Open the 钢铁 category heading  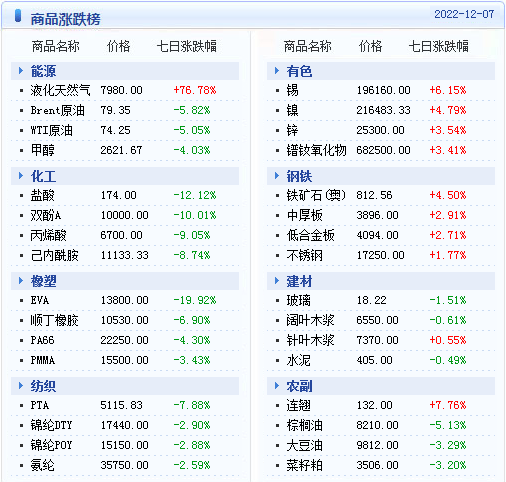click(x=299, y=176)
